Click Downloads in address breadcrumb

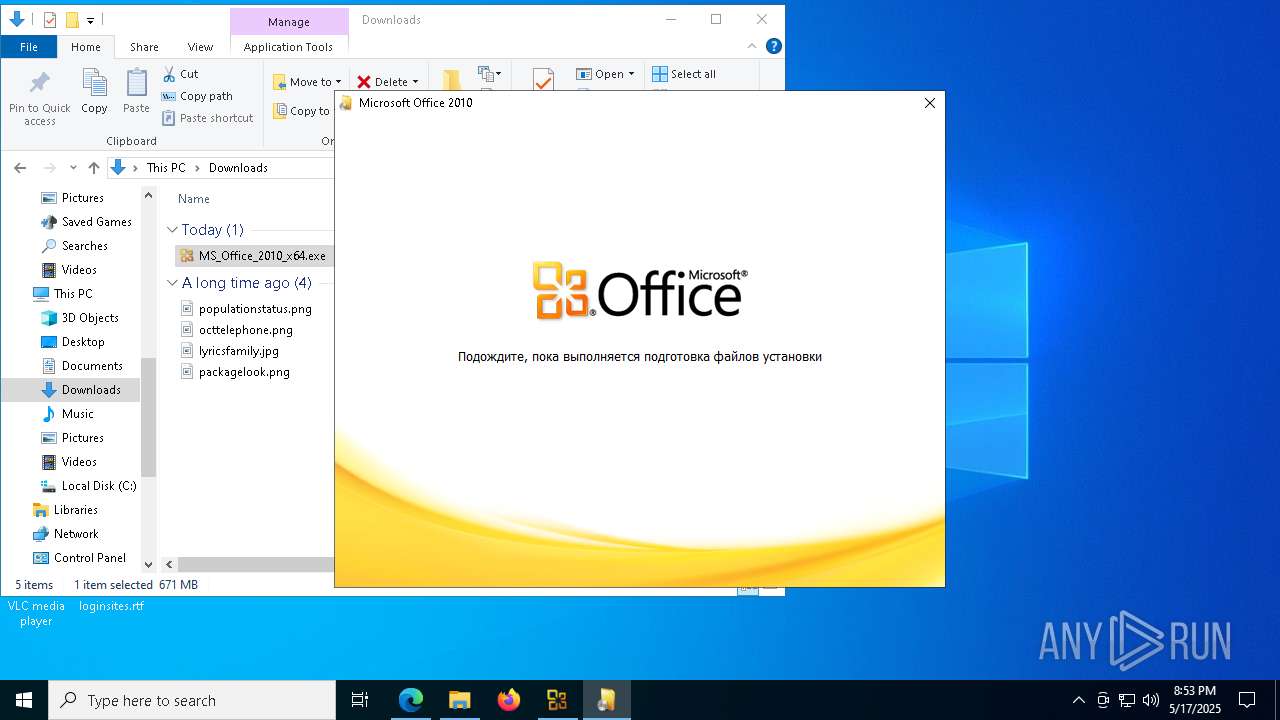(x=238, y=168)
